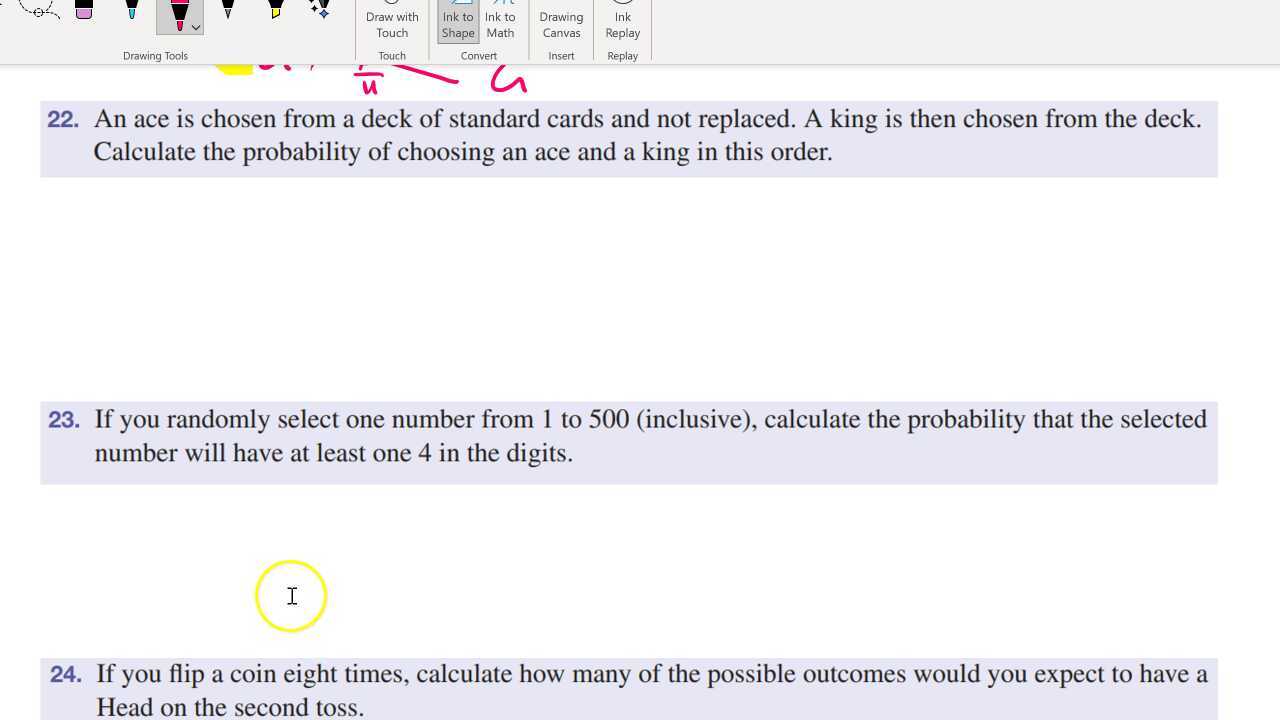Click the text 'If you flip a coin eight times'
Viewport: 1280px width, 720px height.
(253, 675)
